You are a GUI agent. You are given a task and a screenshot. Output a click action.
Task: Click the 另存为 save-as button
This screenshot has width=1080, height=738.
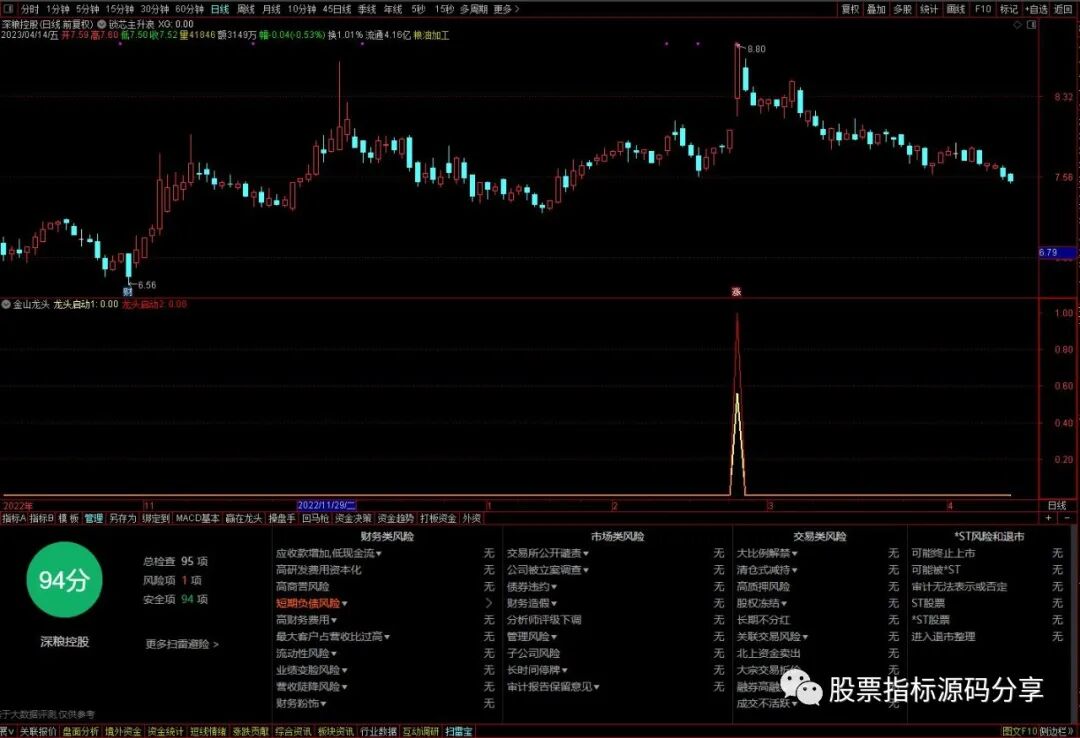123,518
